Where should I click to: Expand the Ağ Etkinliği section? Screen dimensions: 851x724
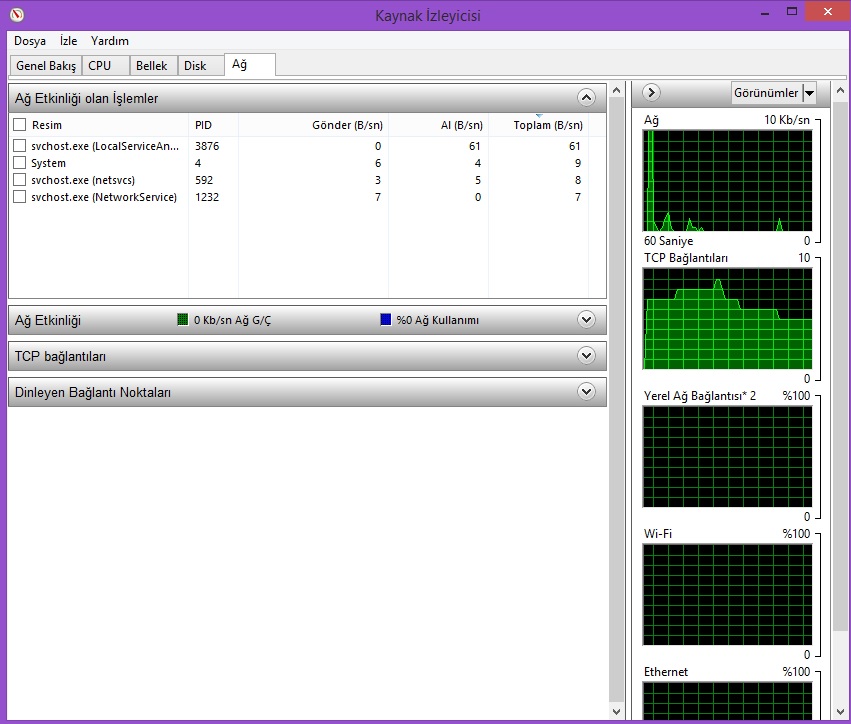(586, 320)
